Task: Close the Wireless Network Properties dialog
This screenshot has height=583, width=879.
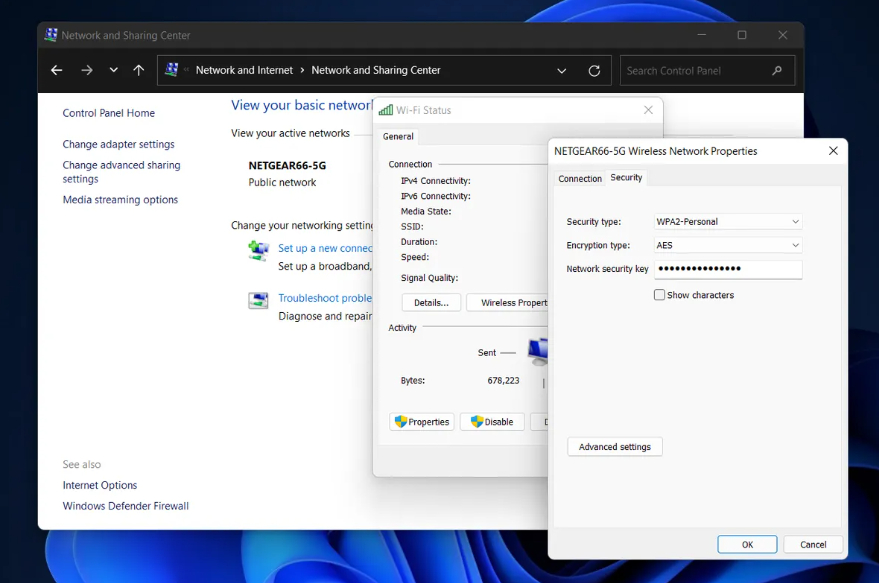Action: tap(833, 151)
